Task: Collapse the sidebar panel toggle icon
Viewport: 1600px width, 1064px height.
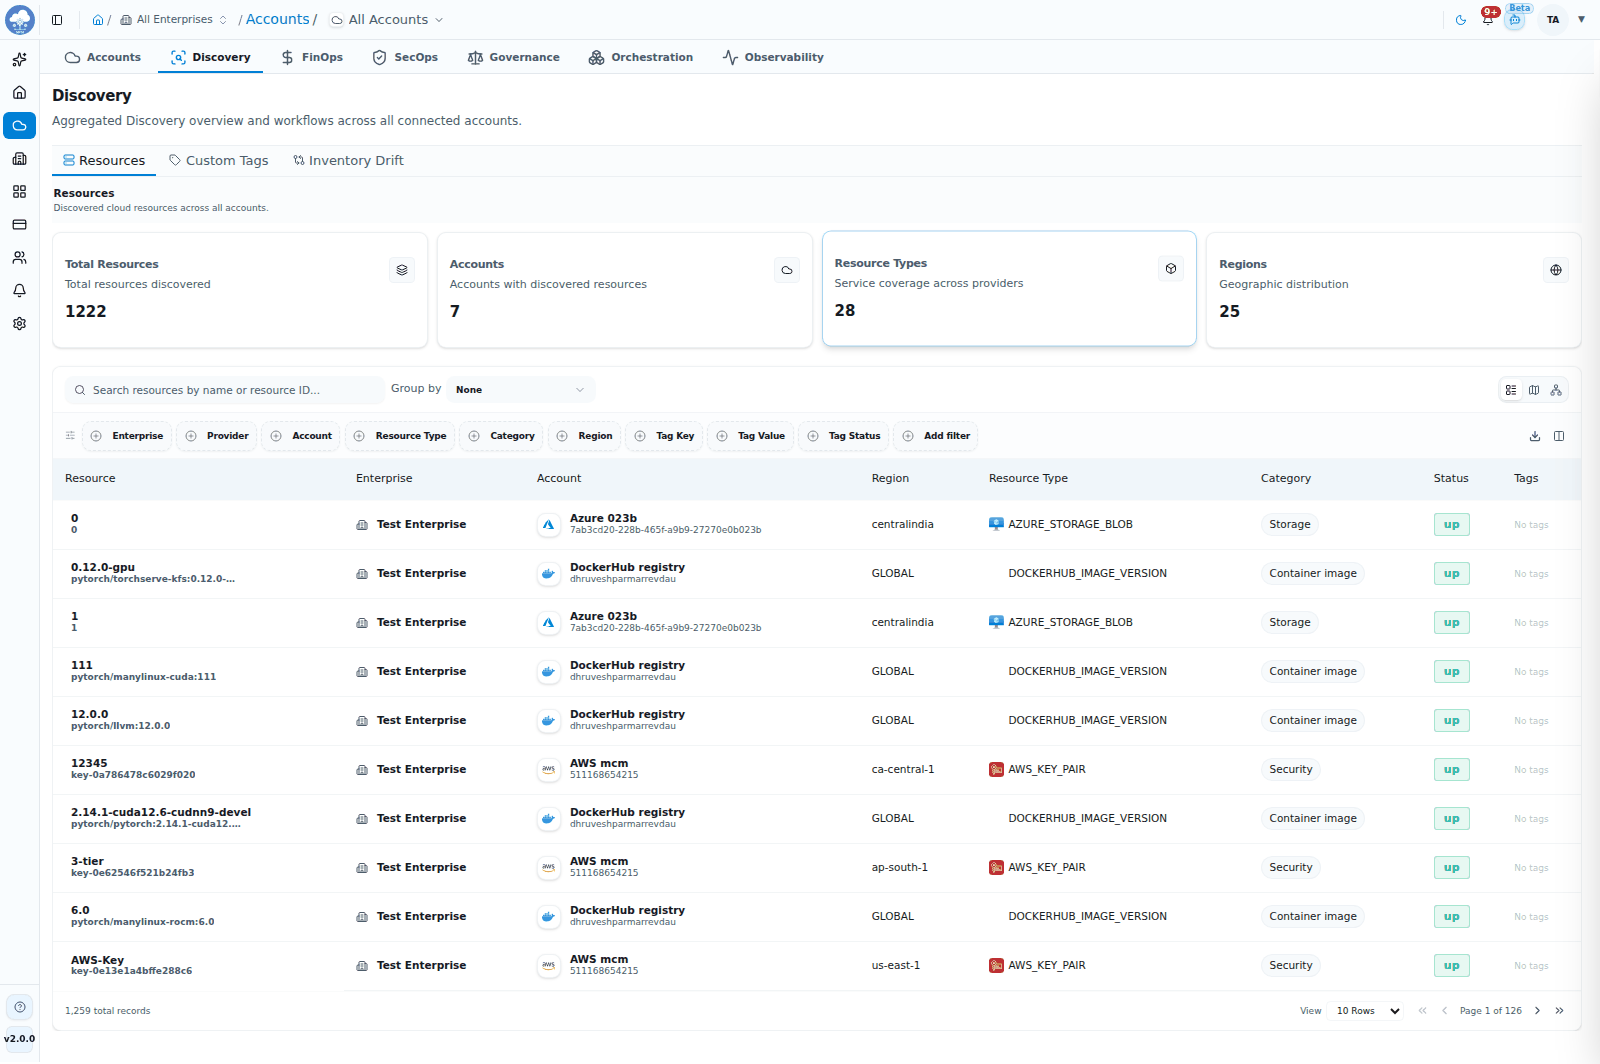Action: (57, 20)
